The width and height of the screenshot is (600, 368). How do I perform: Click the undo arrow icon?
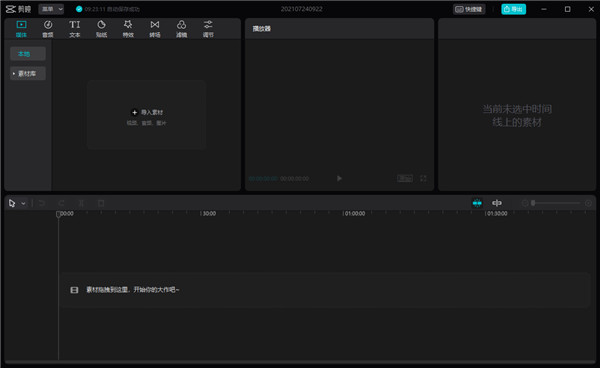click(42, 203)
